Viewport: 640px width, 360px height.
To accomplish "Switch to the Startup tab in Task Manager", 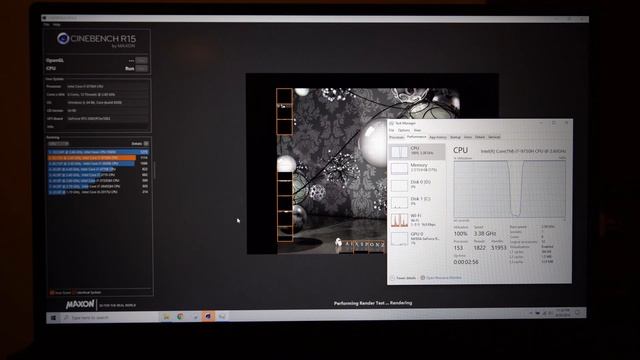I will tap(455, 137).
